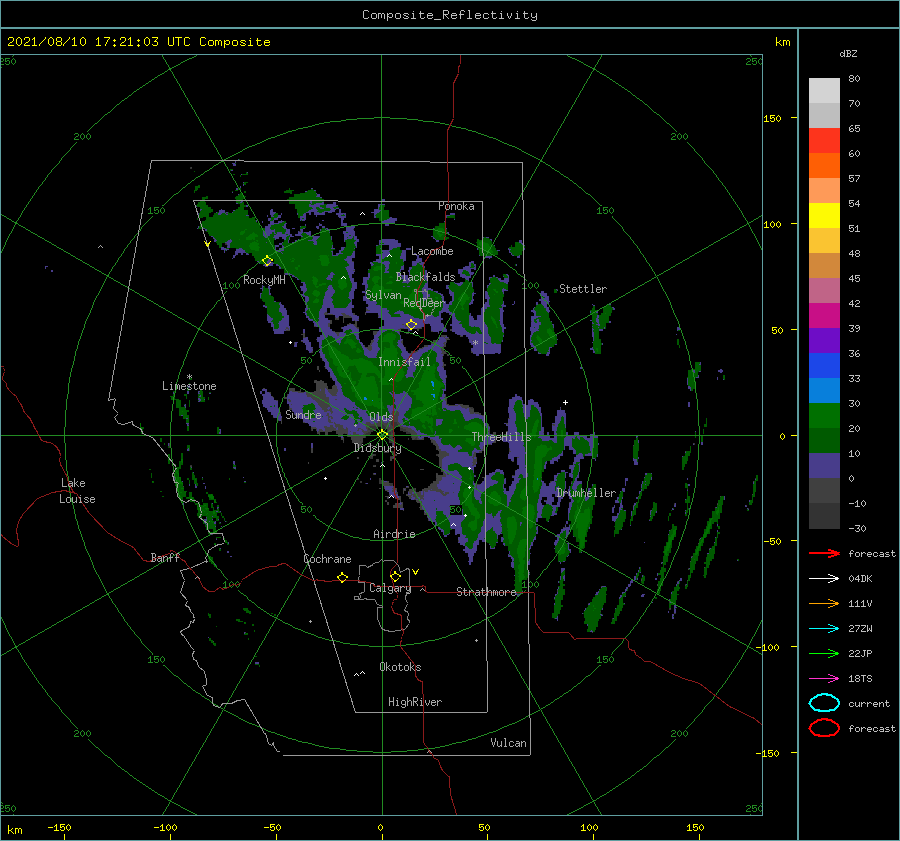The height and width of the screenshot is (841, 900).
Task: Click the yellow km unit label at top right
Action: [x=782, y=42]
